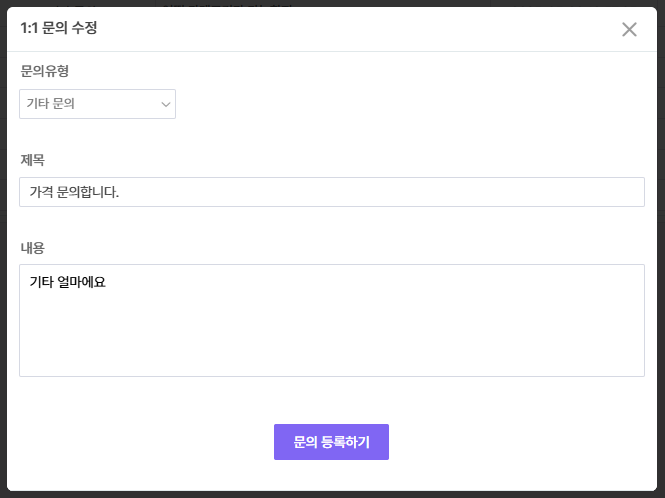The height and width of the screenshot is (498, 665).
Task: Place cursor on the word 가격 in the title
Action: [42, 192]
